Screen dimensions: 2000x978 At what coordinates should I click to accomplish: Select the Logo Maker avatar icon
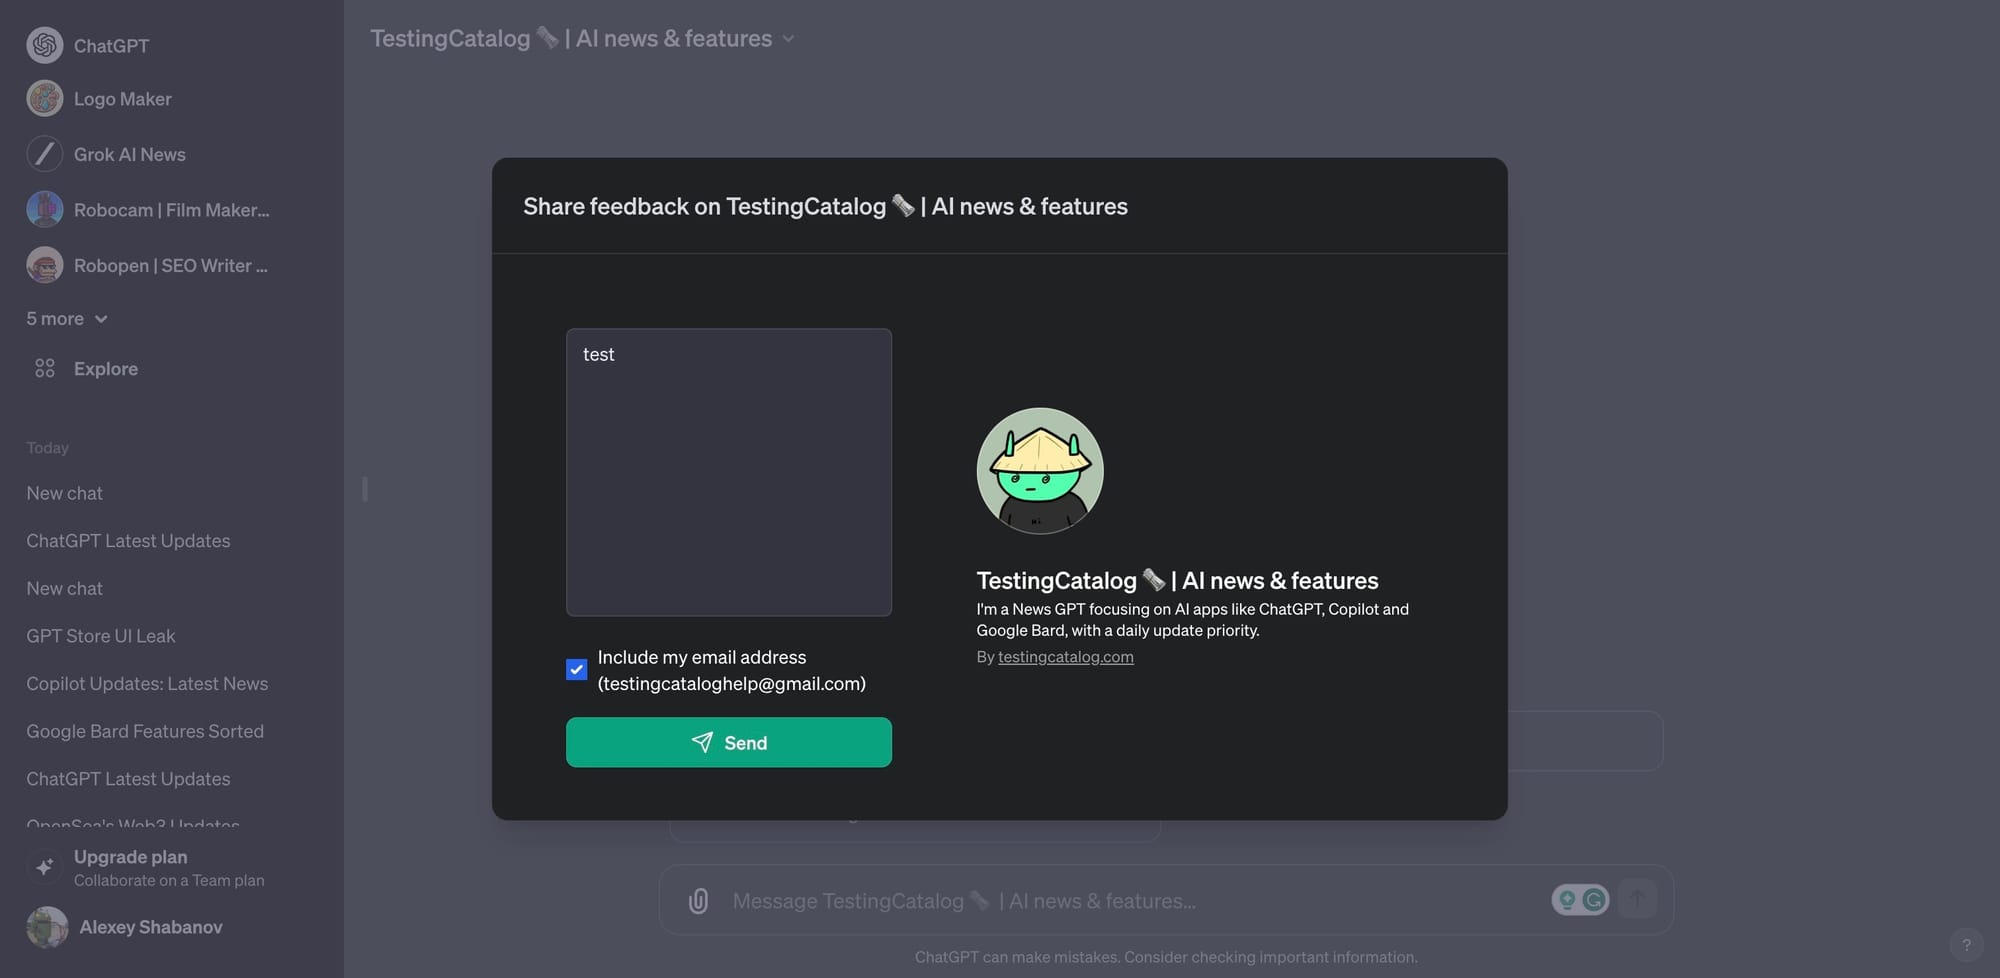[45, 99]
